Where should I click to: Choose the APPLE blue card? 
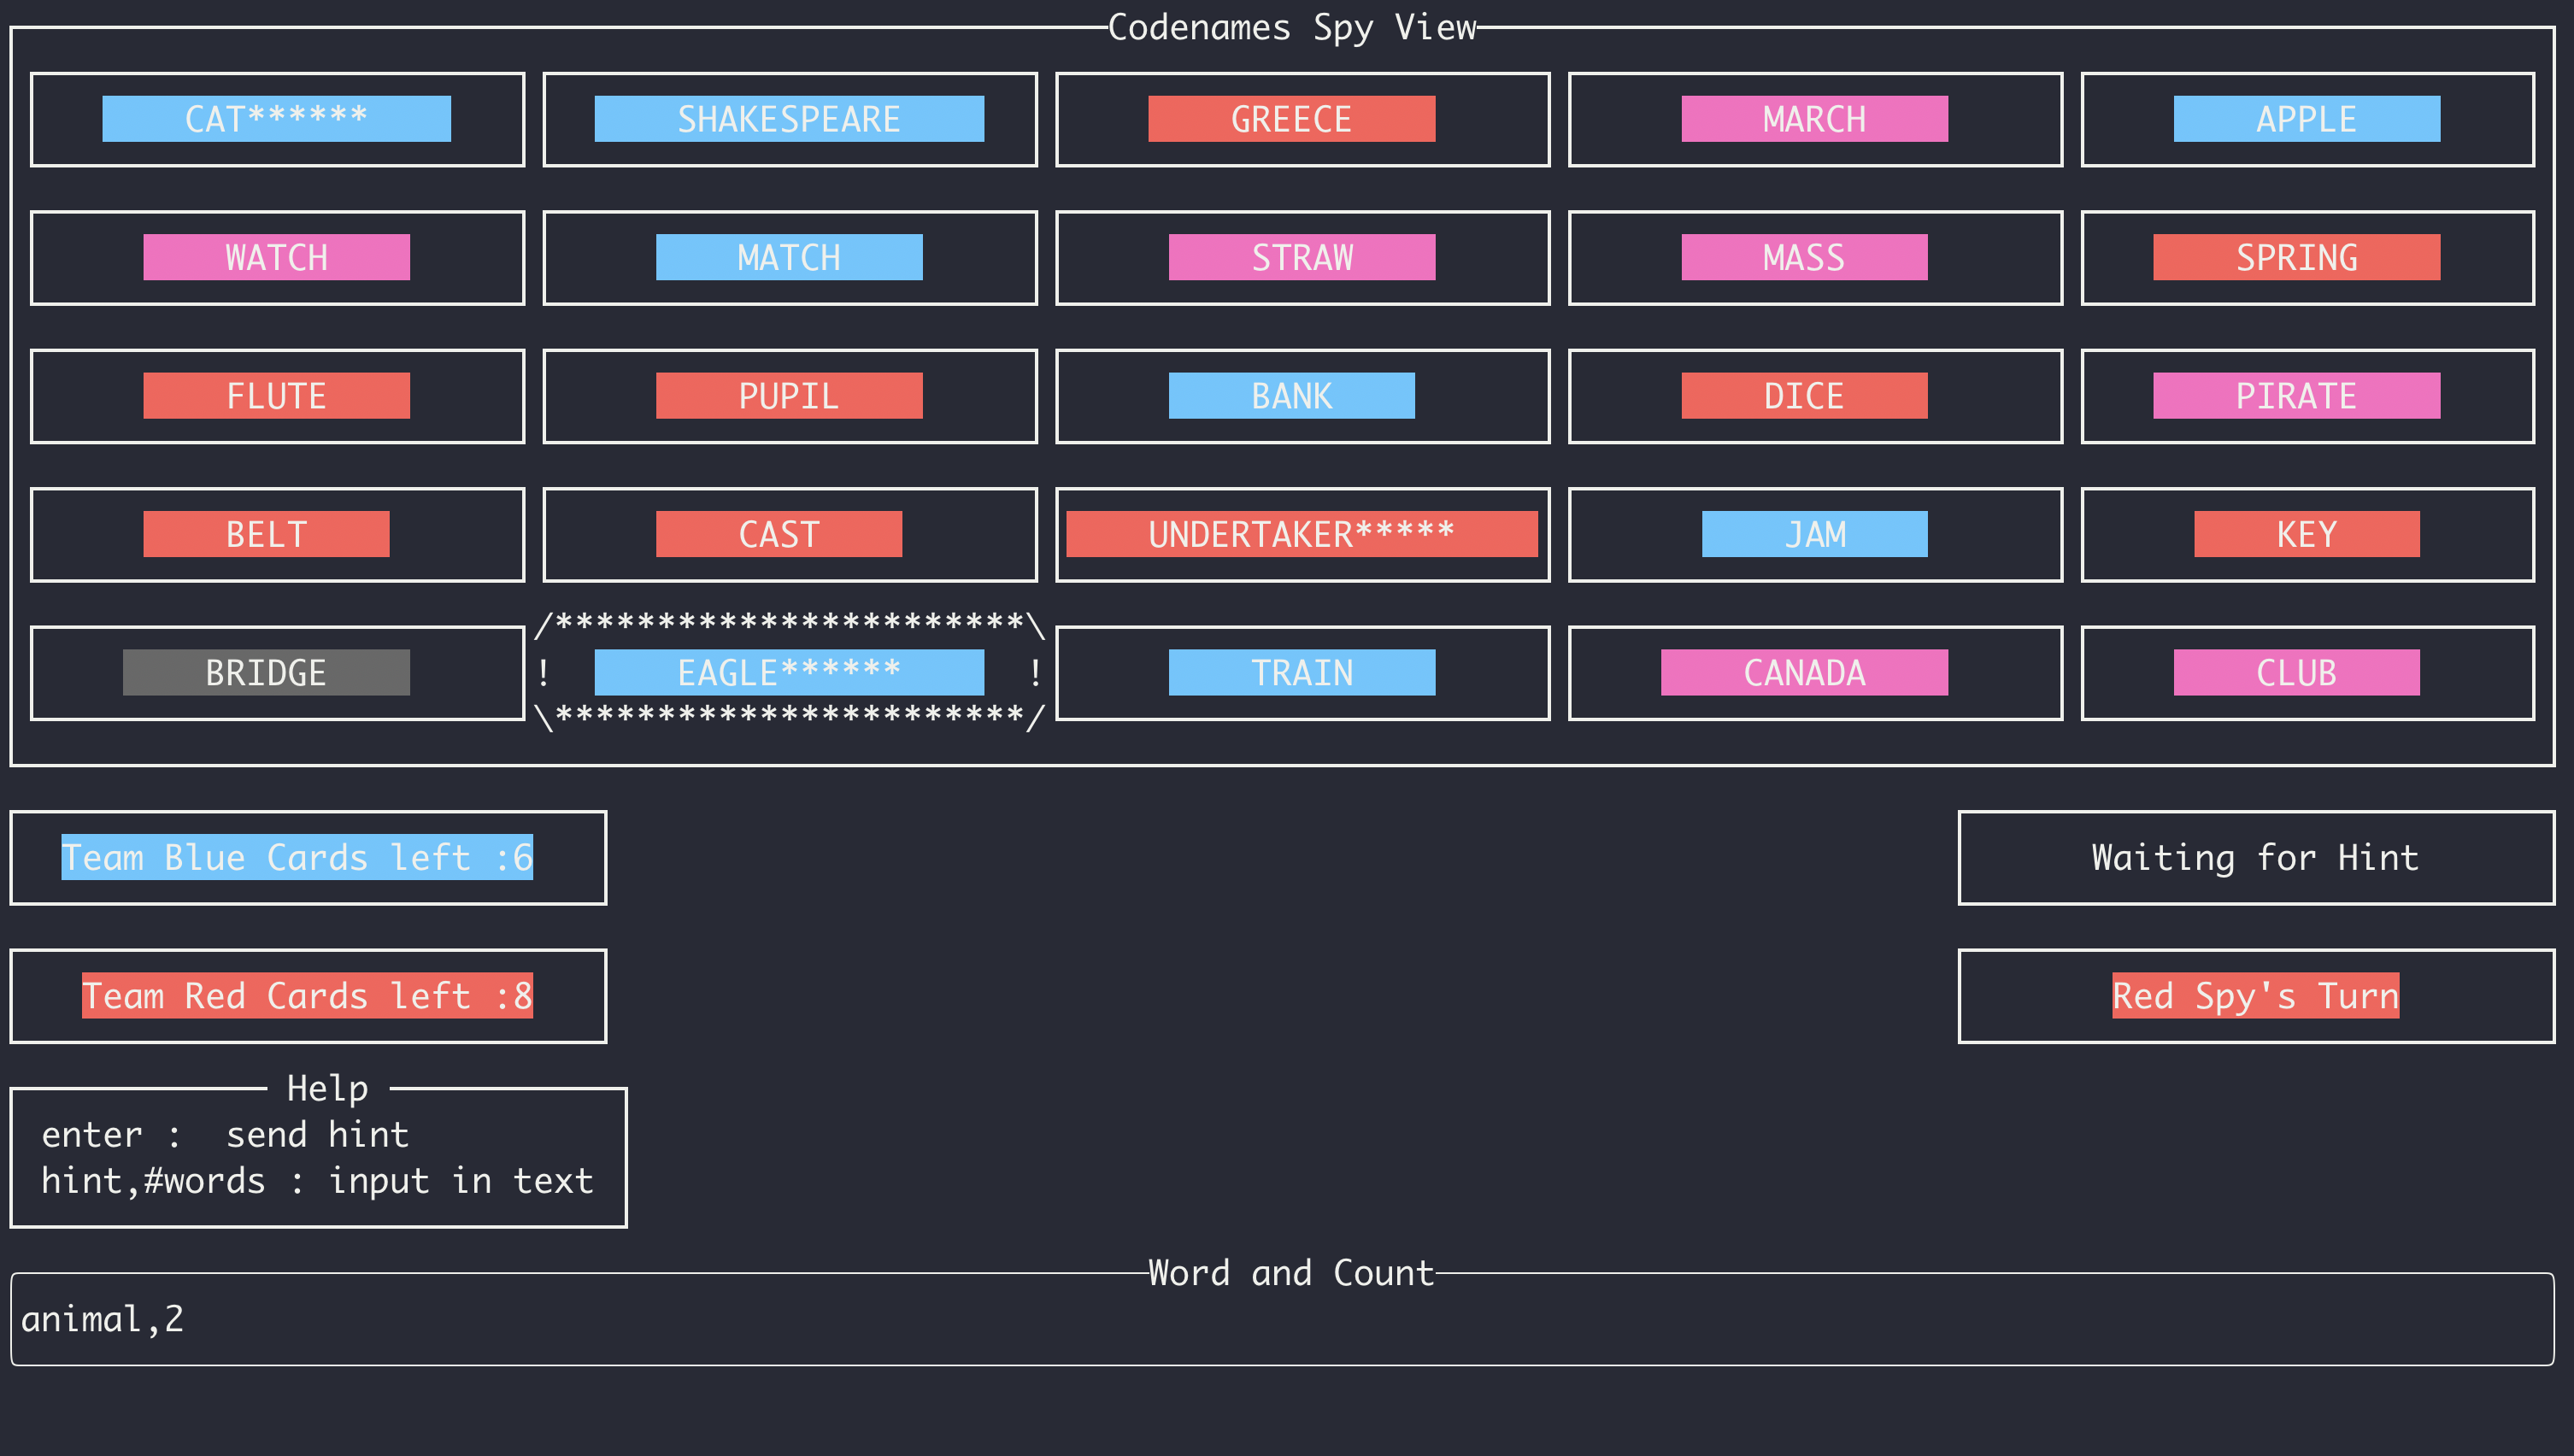pos(2308,119)
